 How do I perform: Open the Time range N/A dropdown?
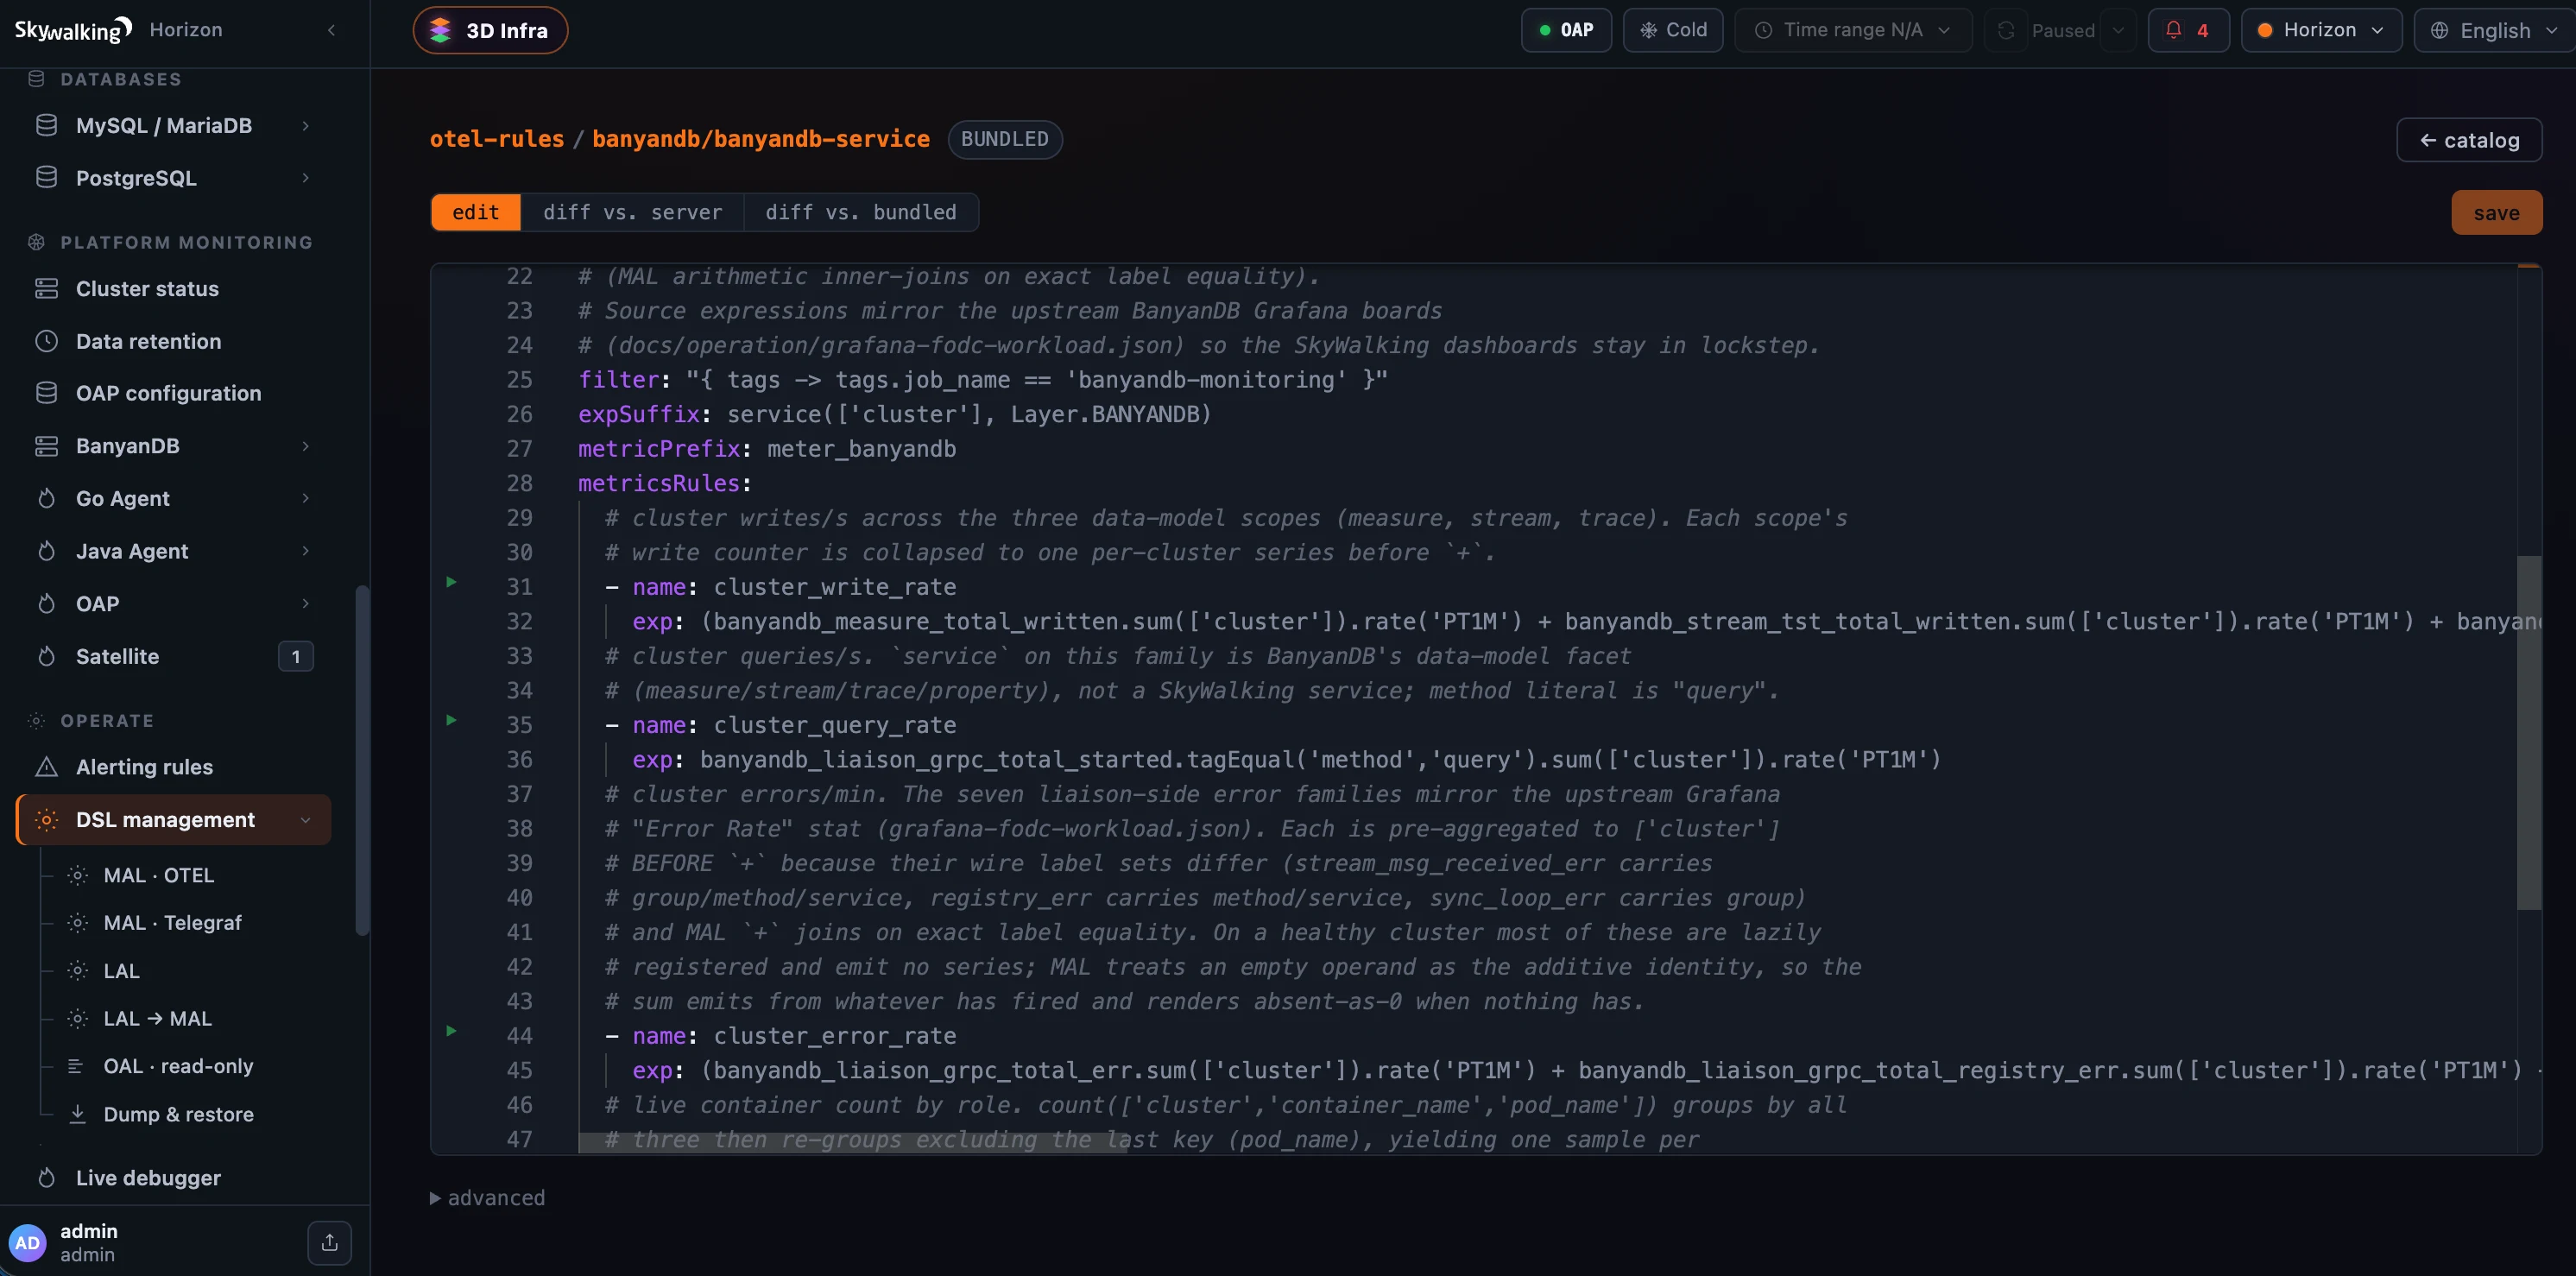1852,30
